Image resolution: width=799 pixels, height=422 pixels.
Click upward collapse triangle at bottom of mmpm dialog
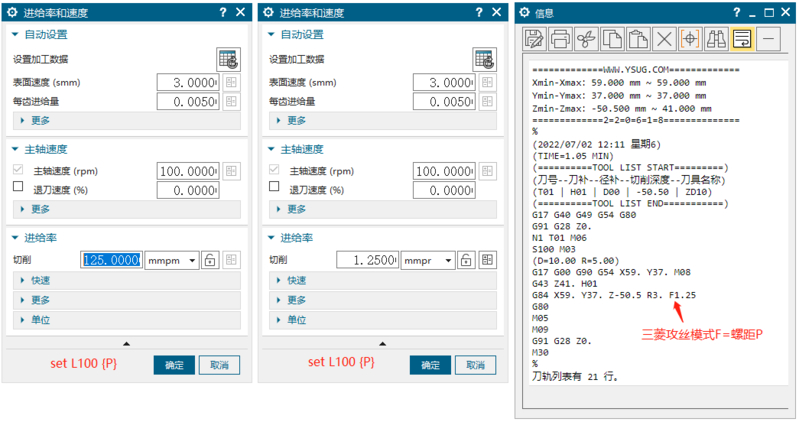[126, 344]
